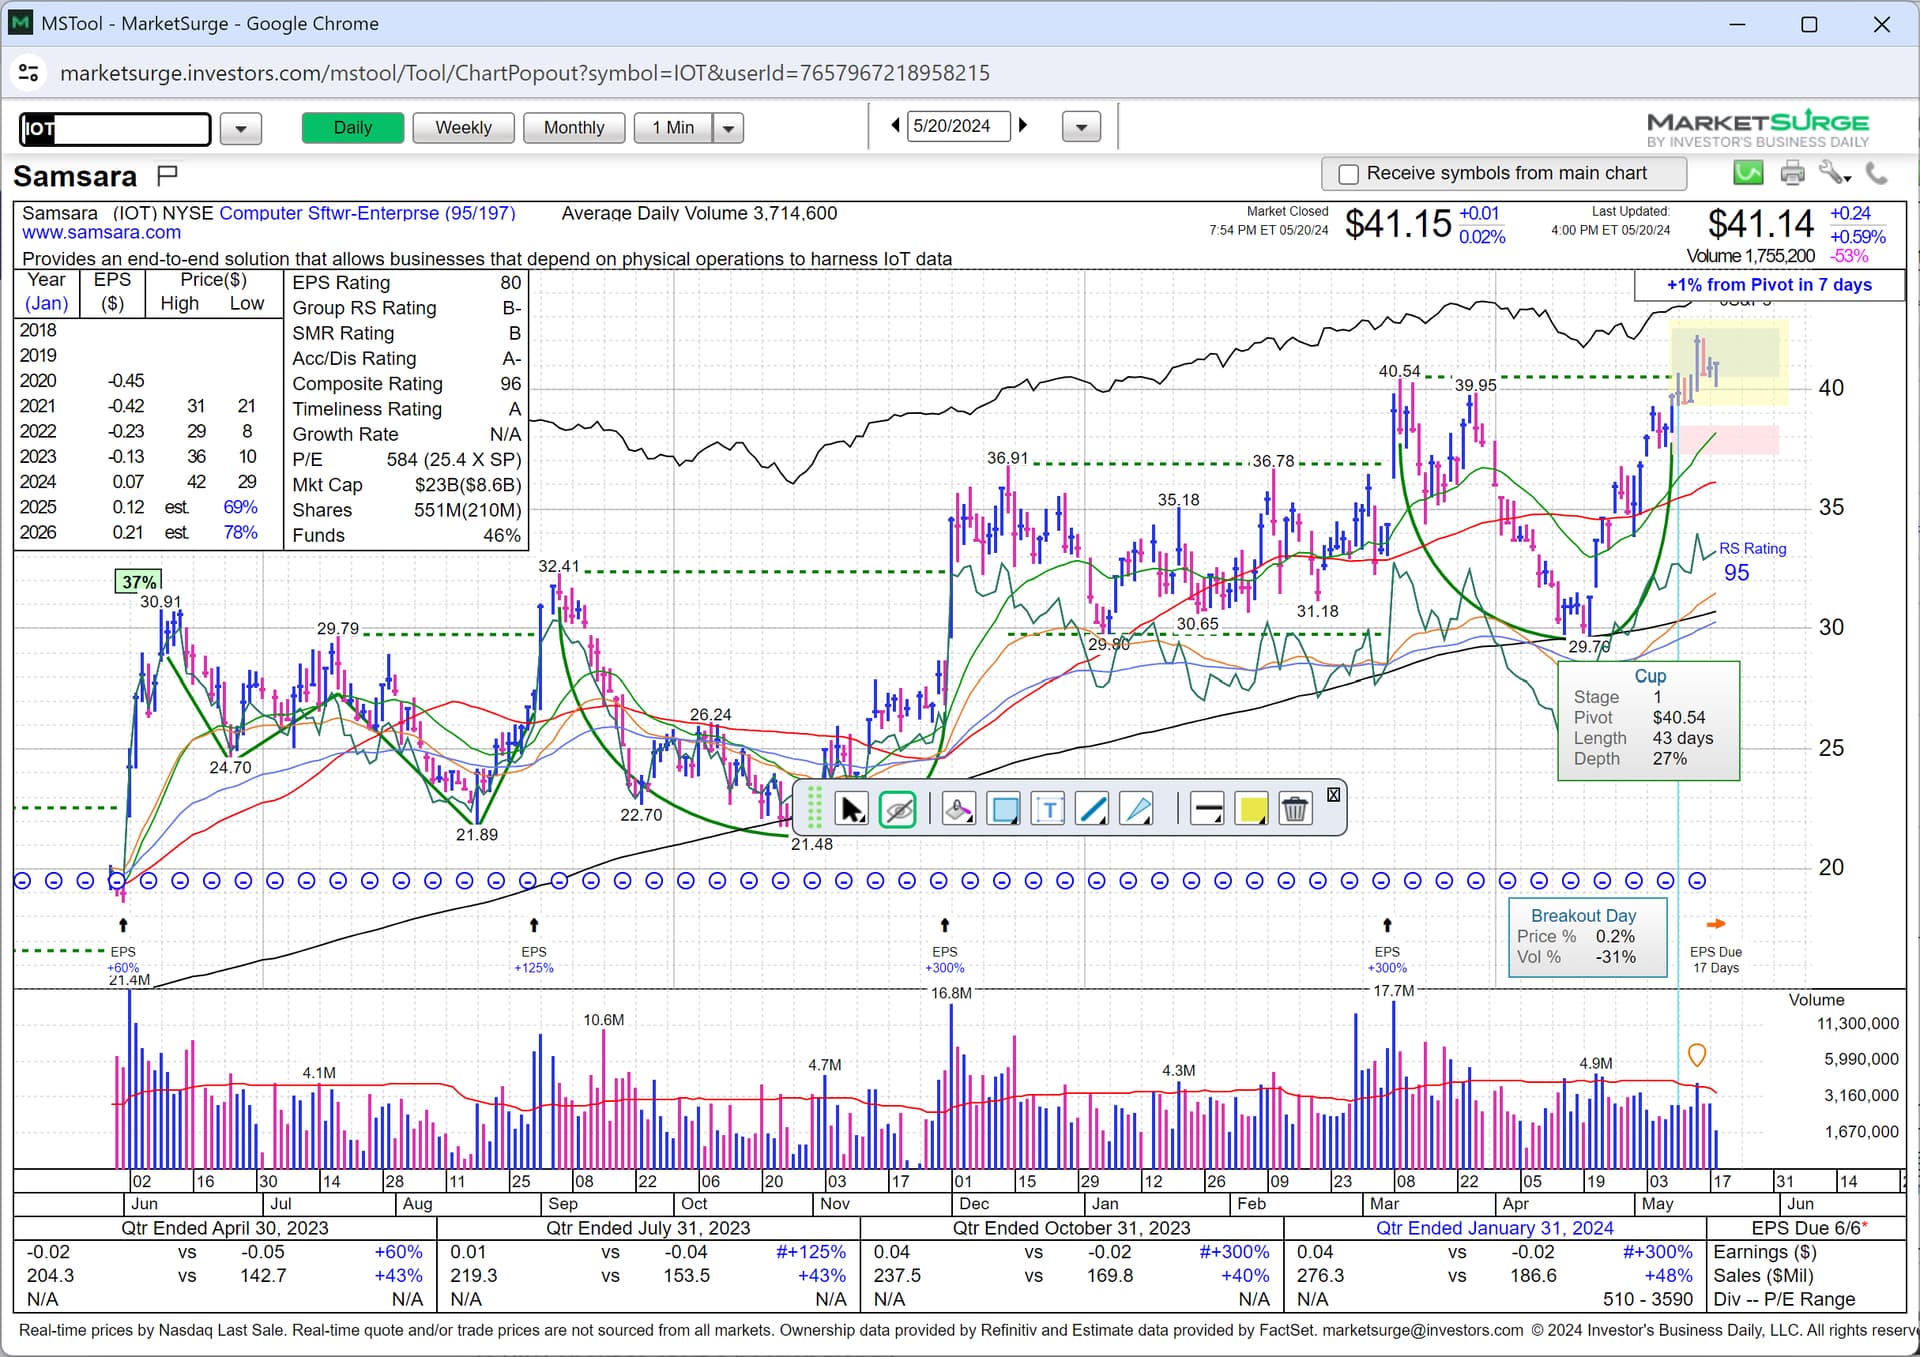The image size is (1920, 1357).
Task: Switch to the Weekly chart view
Action: tap(463, 128)
